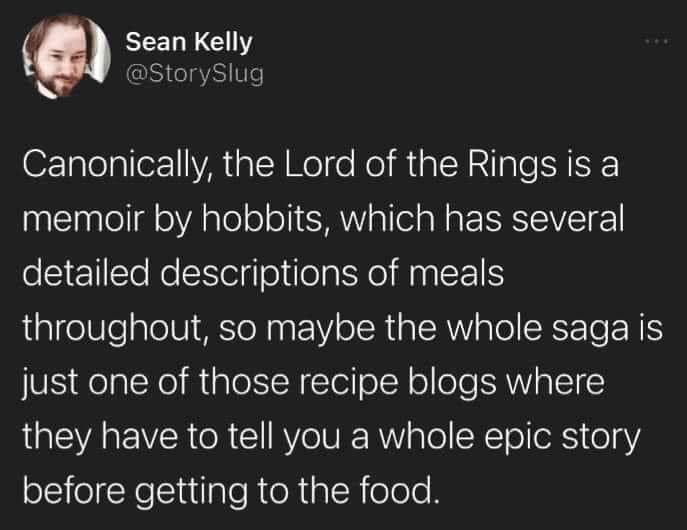The width and height of the screenshot is (687, 530).
Task: Select the word 'getting' in the last line
Action: (x=191, y=493)
